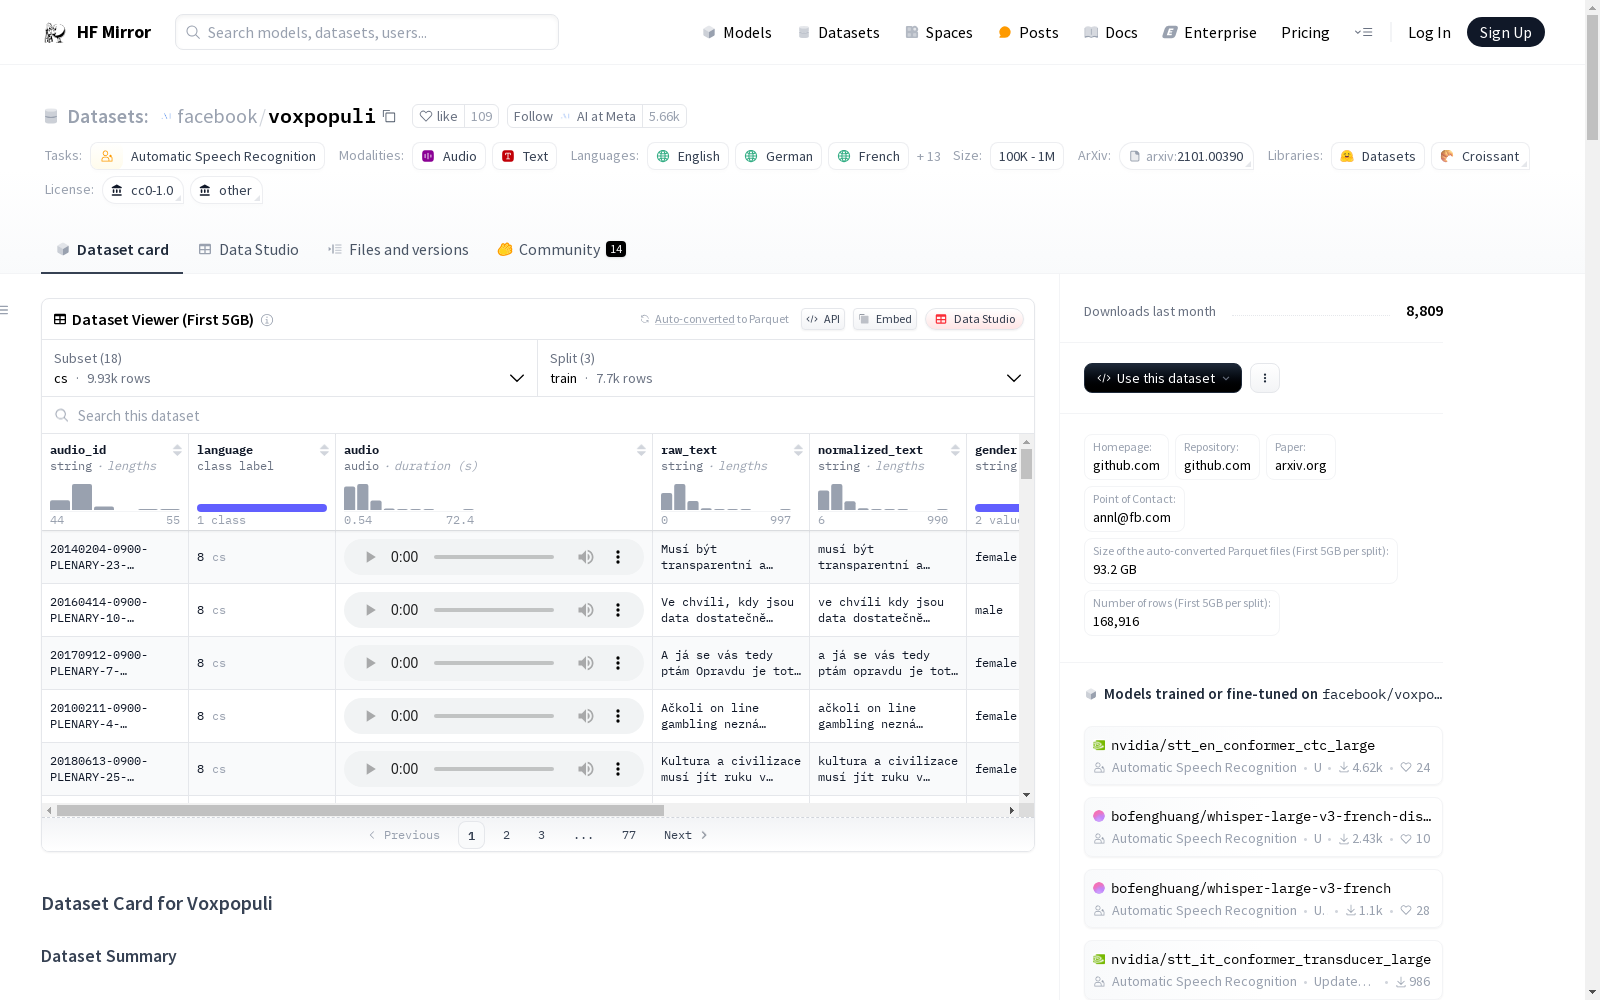The height and width of the screenshot is (1000, 1600).
Task: Open more options next to Use this dataset
Action: [x=1265, y=378]
